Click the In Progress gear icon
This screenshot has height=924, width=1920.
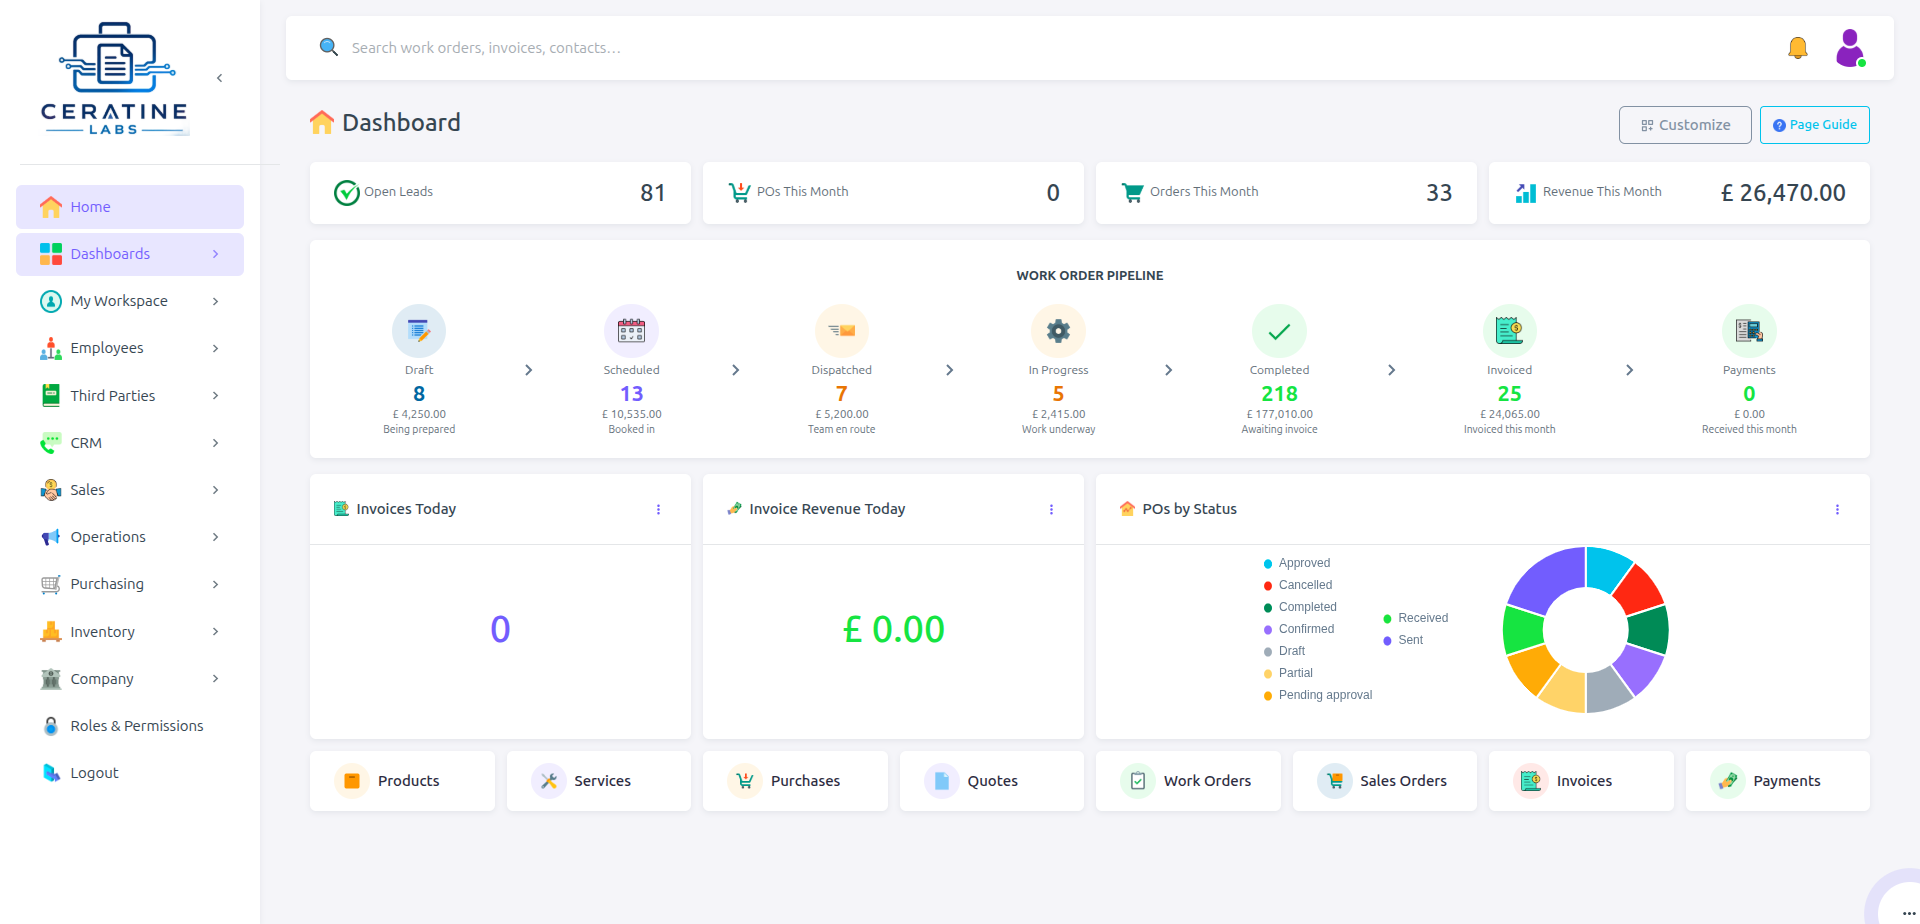[x=1058, y=331]
